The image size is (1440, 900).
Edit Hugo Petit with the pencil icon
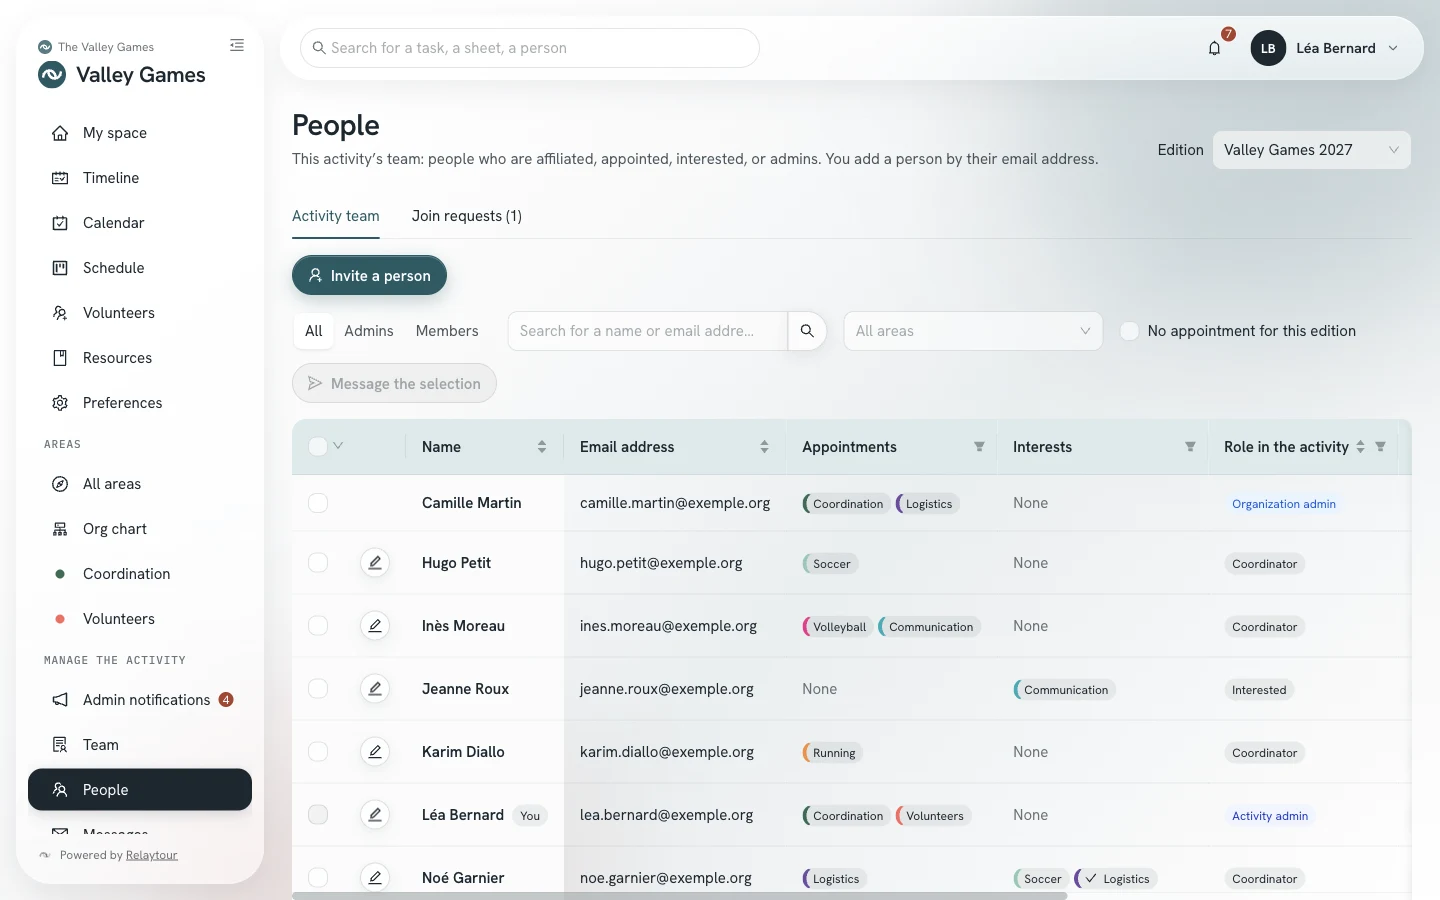pos(375,563)
